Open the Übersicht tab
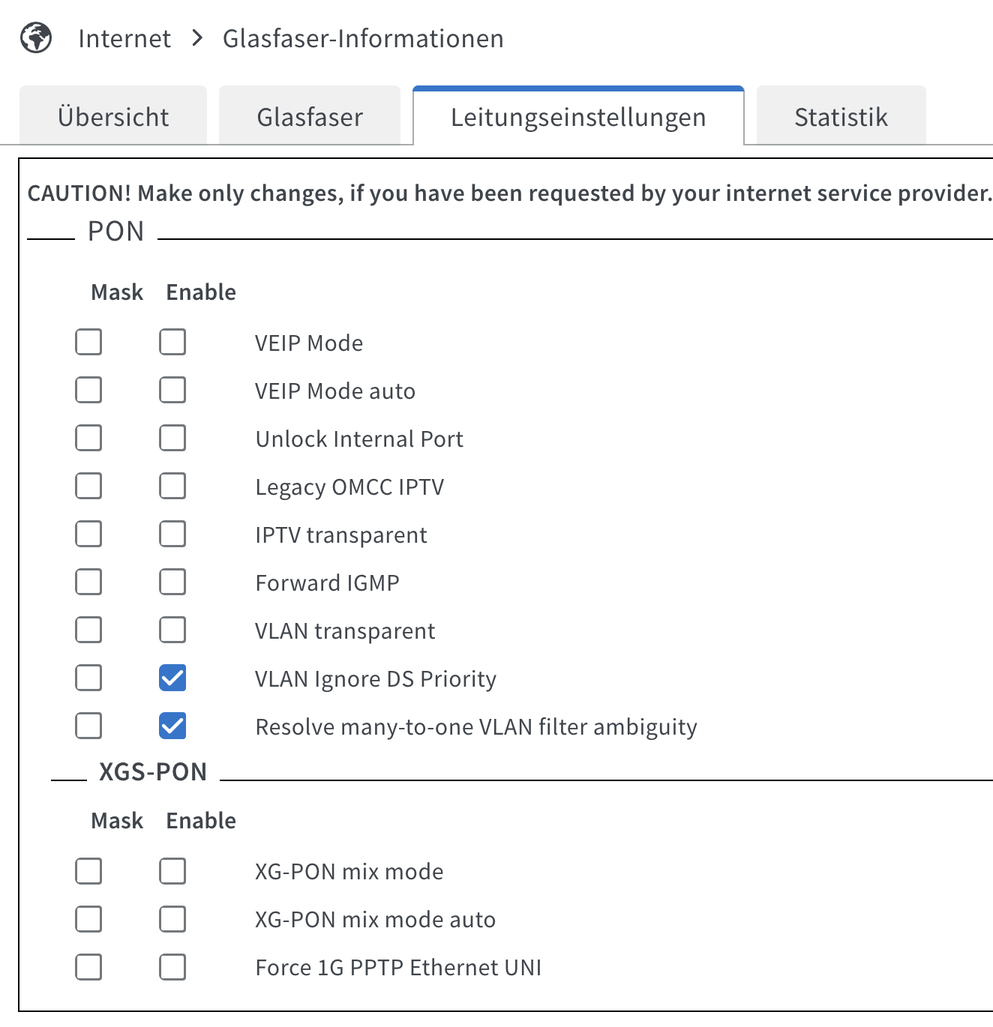Viewport: 993px width, 1027px height. pos(113,117)
